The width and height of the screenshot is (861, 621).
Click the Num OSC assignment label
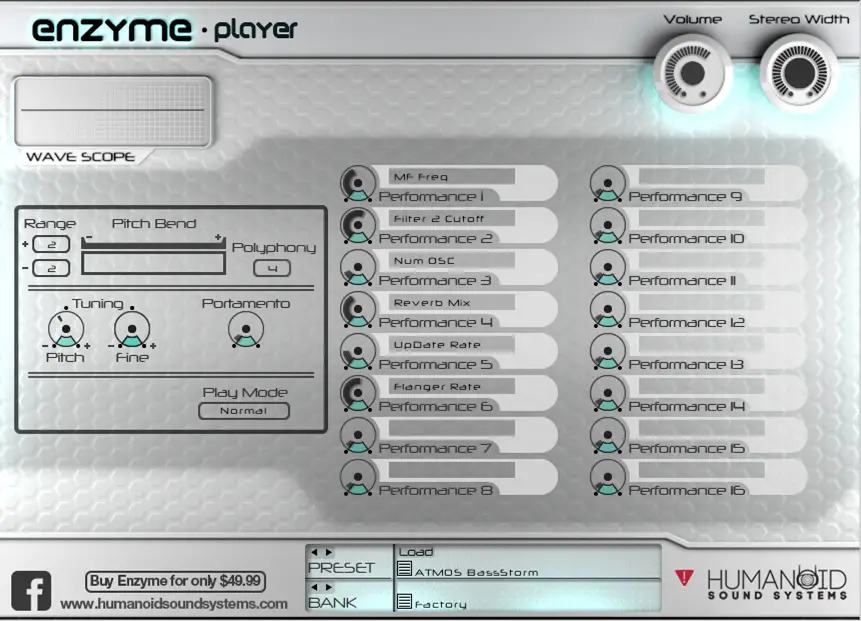[424, 261]
